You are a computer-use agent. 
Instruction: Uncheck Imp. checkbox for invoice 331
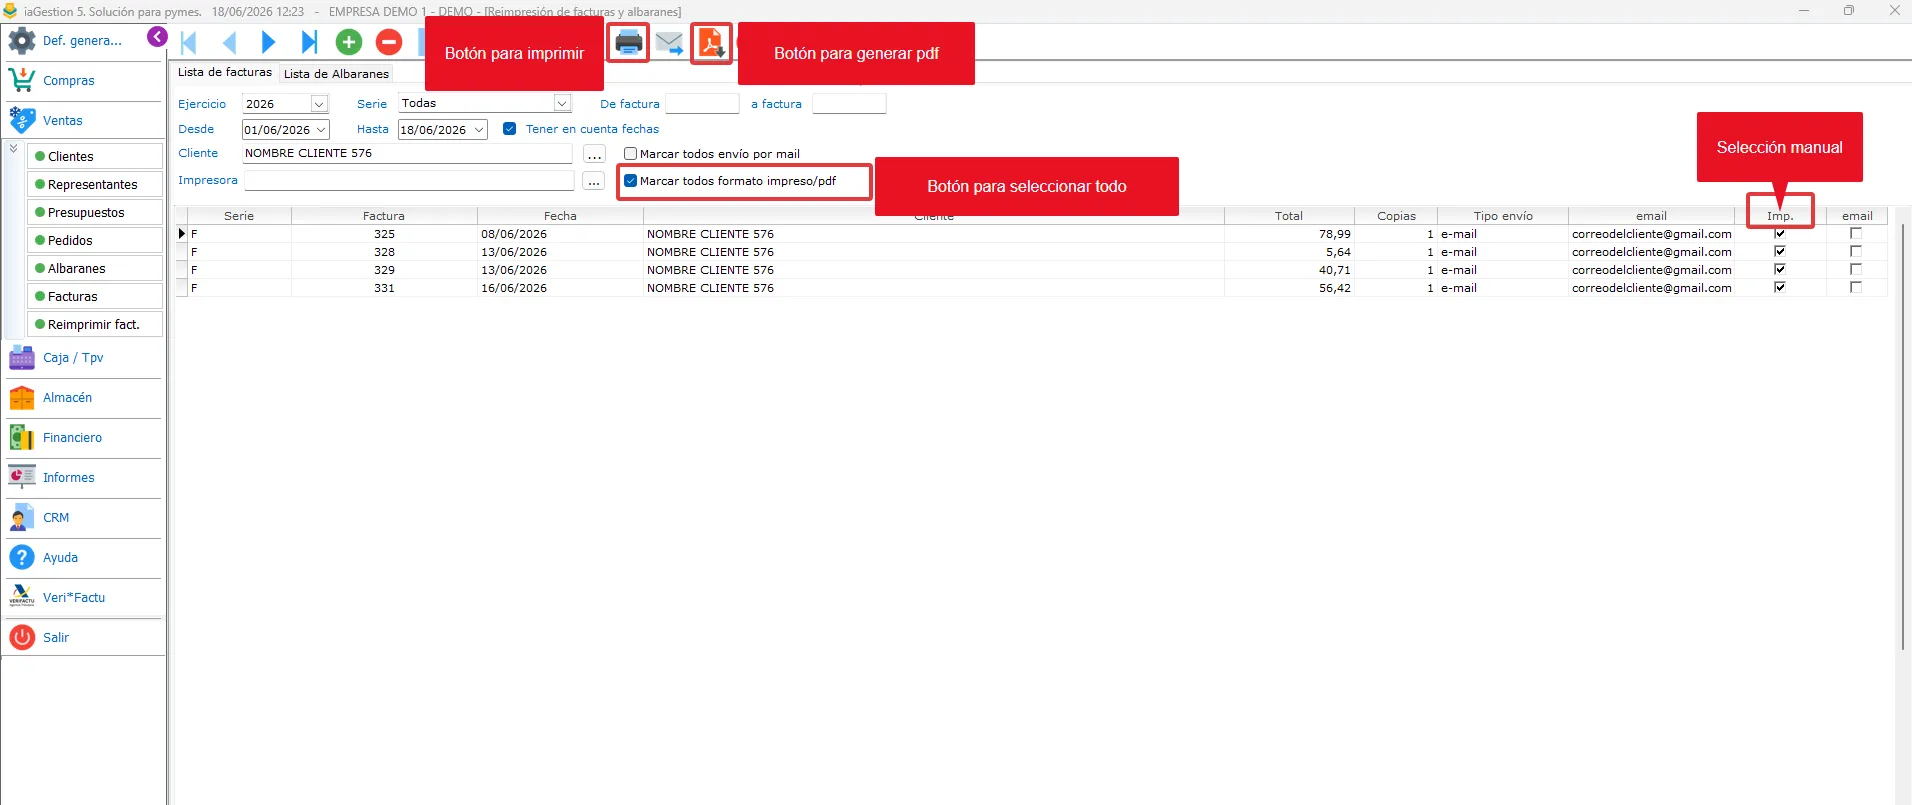[1780, 287]
